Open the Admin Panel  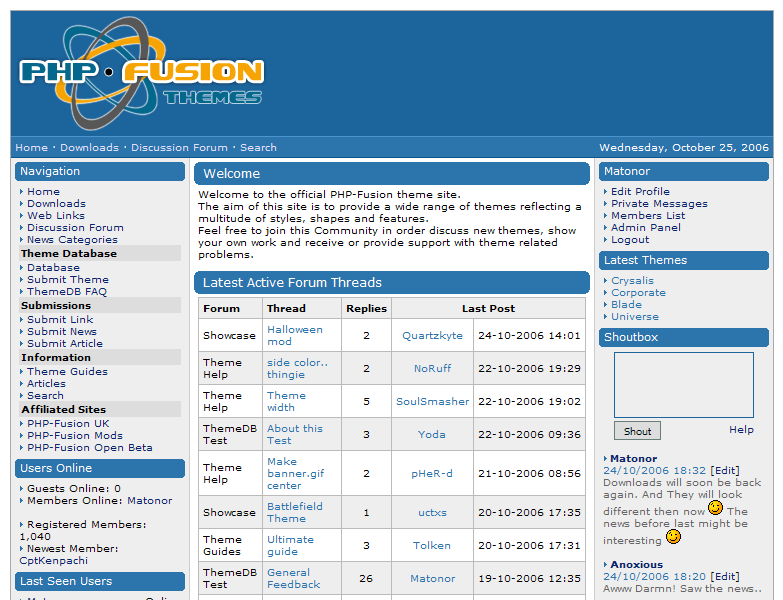pyautogui.click(x=646, y=228)
